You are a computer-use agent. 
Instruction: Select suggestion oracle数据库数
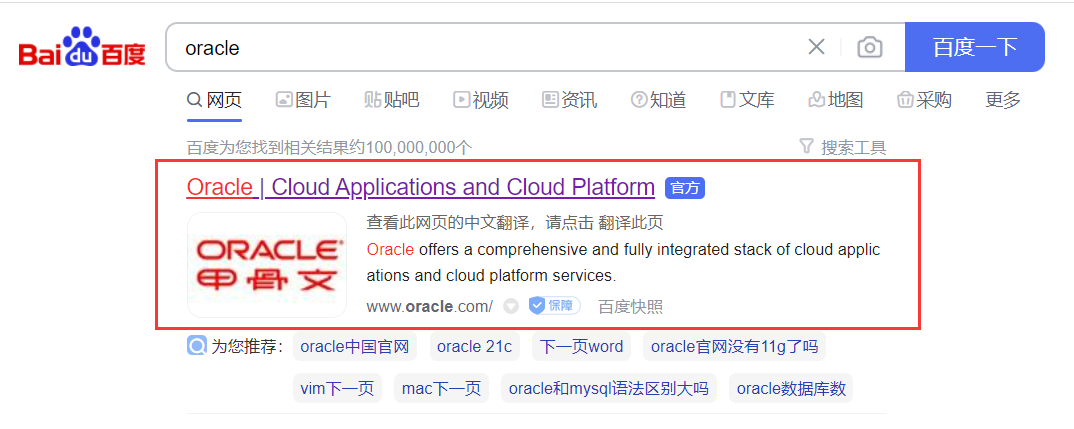[791, 389]
